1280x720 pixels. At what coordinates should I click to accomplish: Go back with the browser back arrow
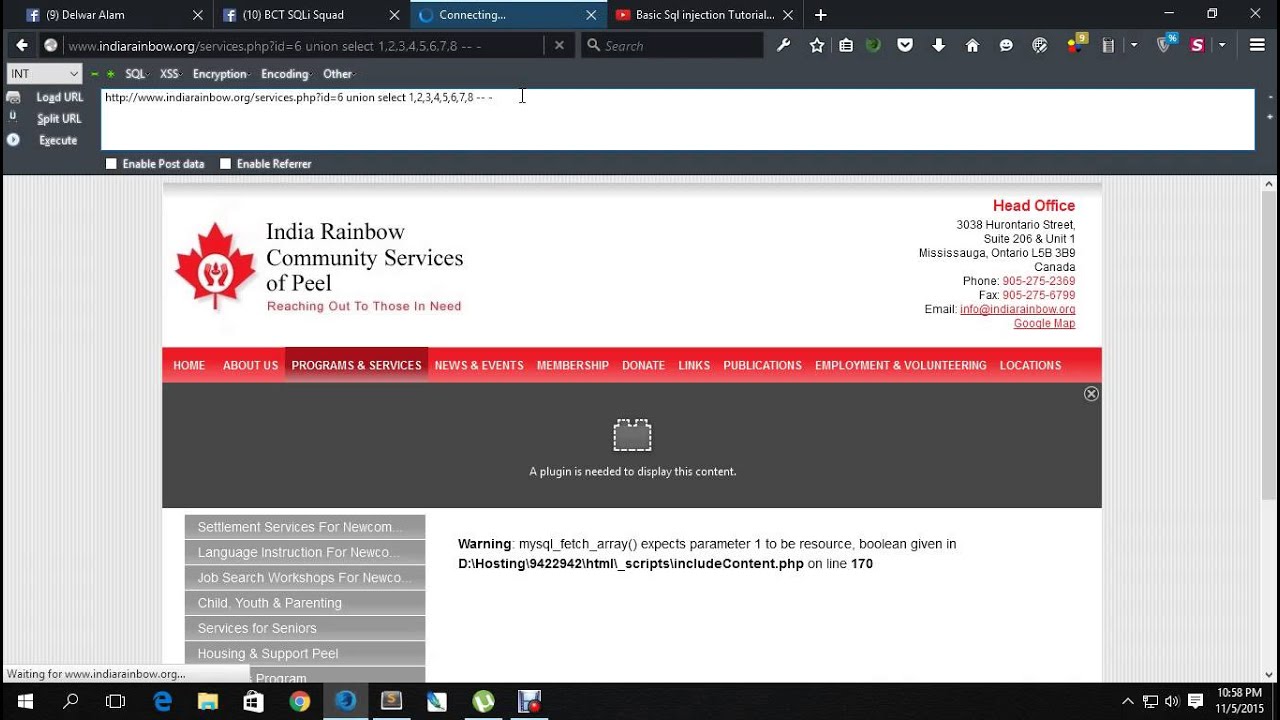(x=21, y=45)
